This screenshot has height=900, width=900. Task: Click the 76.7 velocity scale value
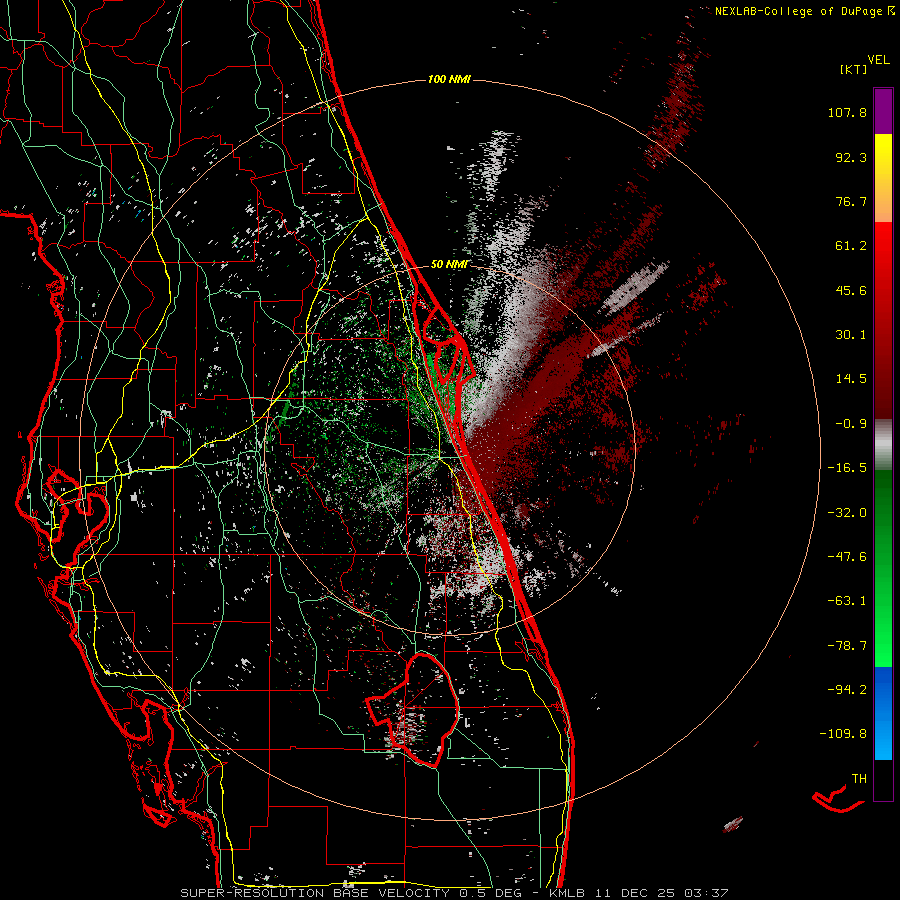[x=851, y=201]
